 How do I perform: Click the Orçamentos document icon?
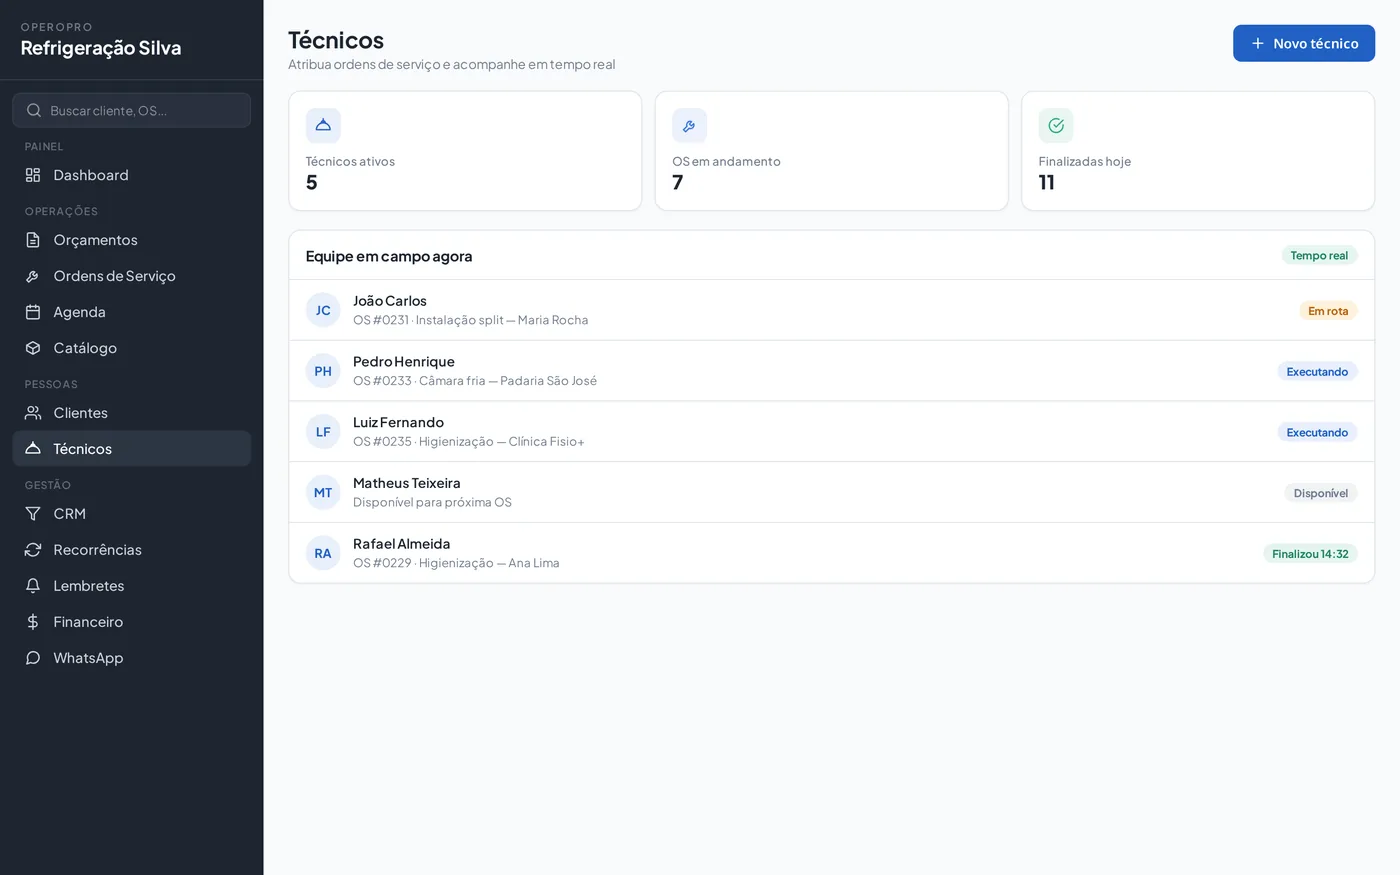[33, 240]
